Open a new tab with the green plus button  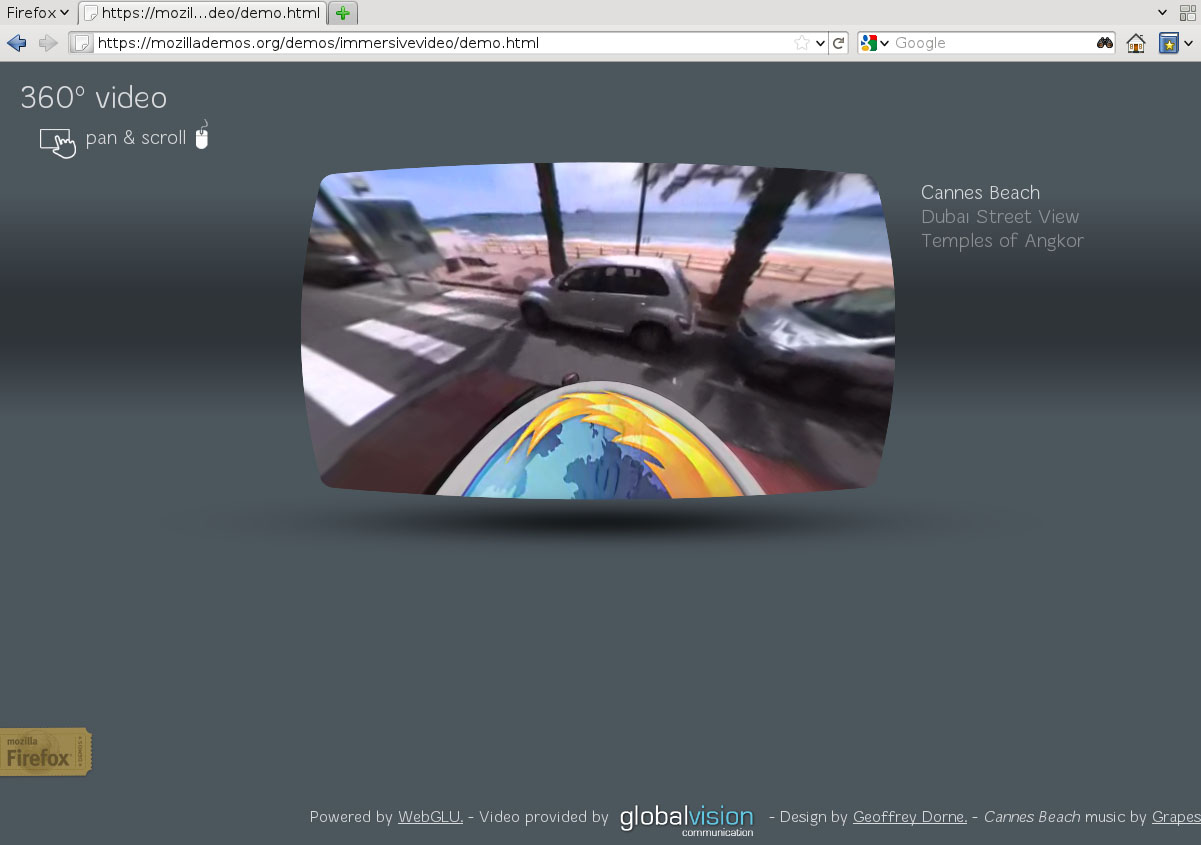[344, 13]
